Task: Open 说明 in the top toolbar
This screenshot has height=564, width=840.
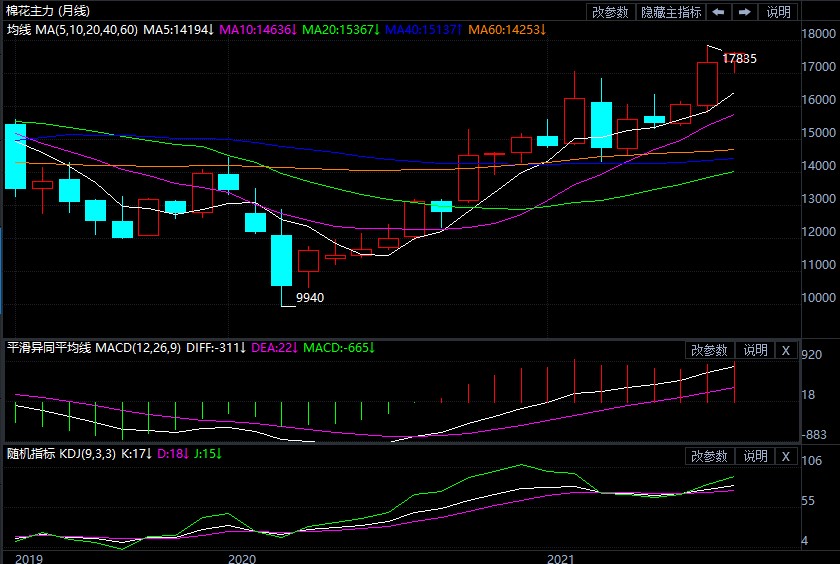Action: [778, 12]
